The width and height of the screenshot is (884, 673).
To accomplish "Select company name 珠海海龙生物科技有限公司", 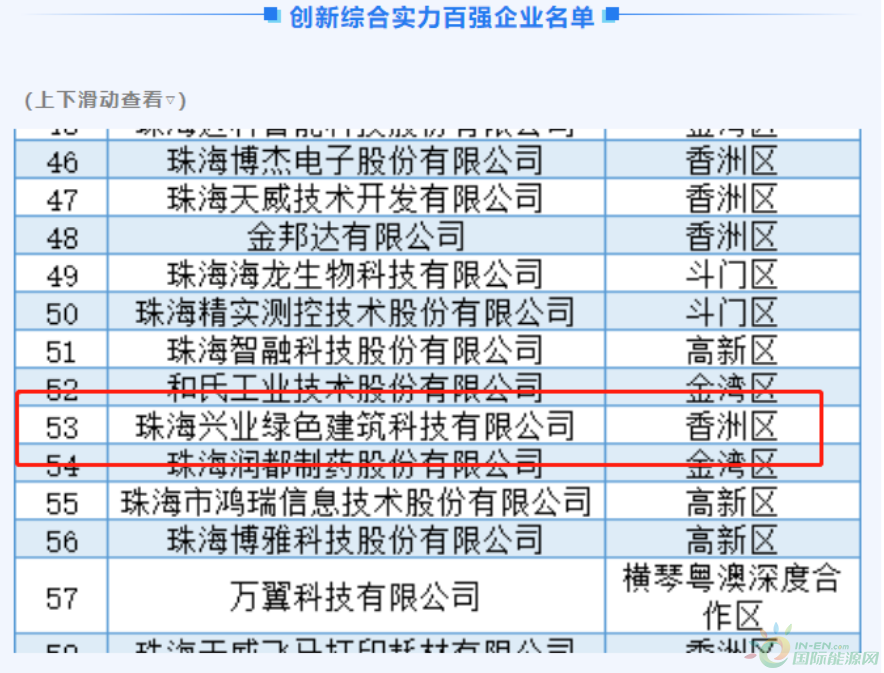I will pyautogui.click(x=355, y=274).
